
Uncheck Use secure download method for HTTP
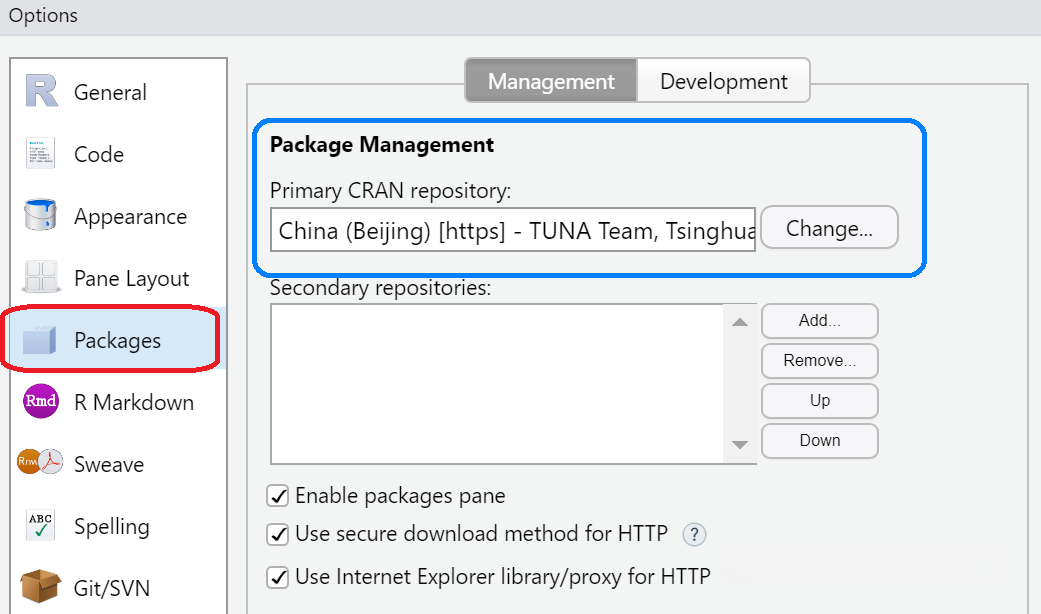click(278, 535)
